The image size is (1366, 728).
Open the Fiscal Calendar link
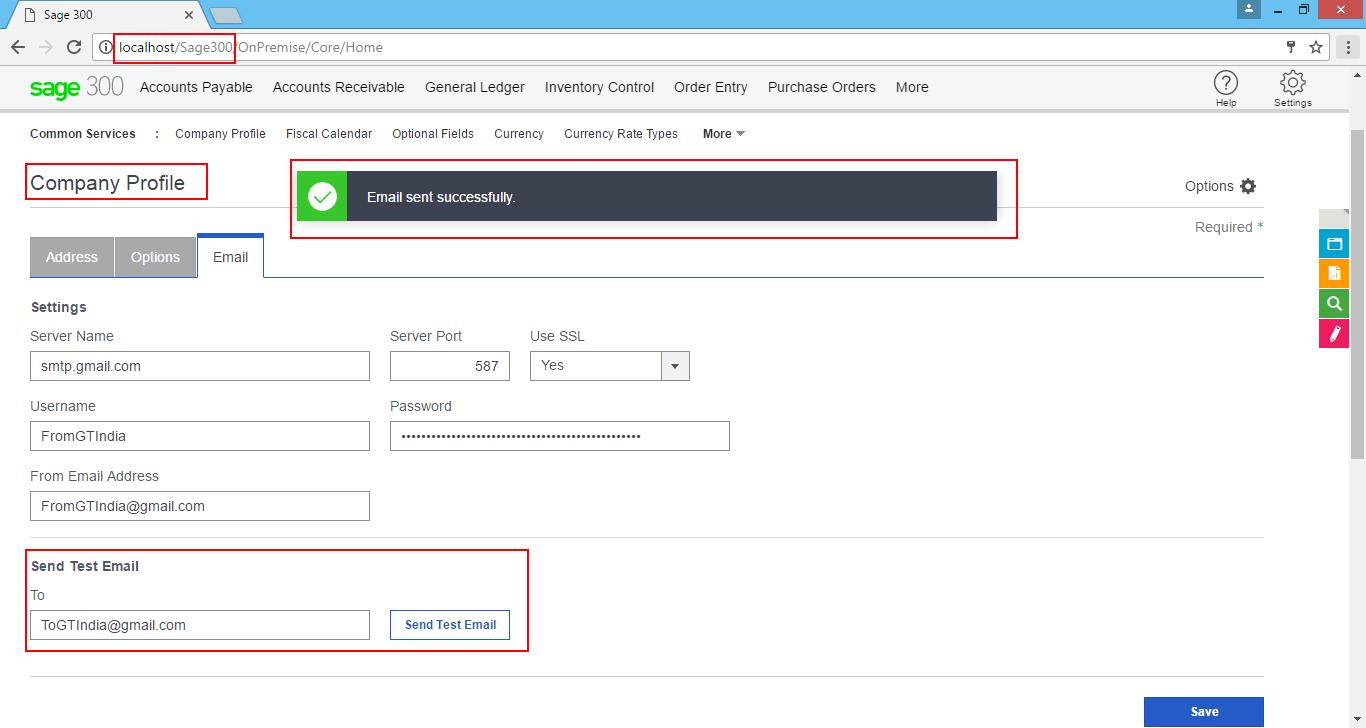click(x=329, y=133)
